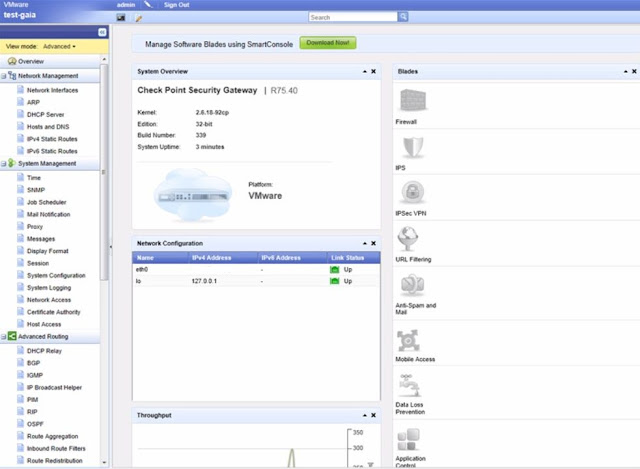Open the Firewall blade icon

(x=413, y=100)
